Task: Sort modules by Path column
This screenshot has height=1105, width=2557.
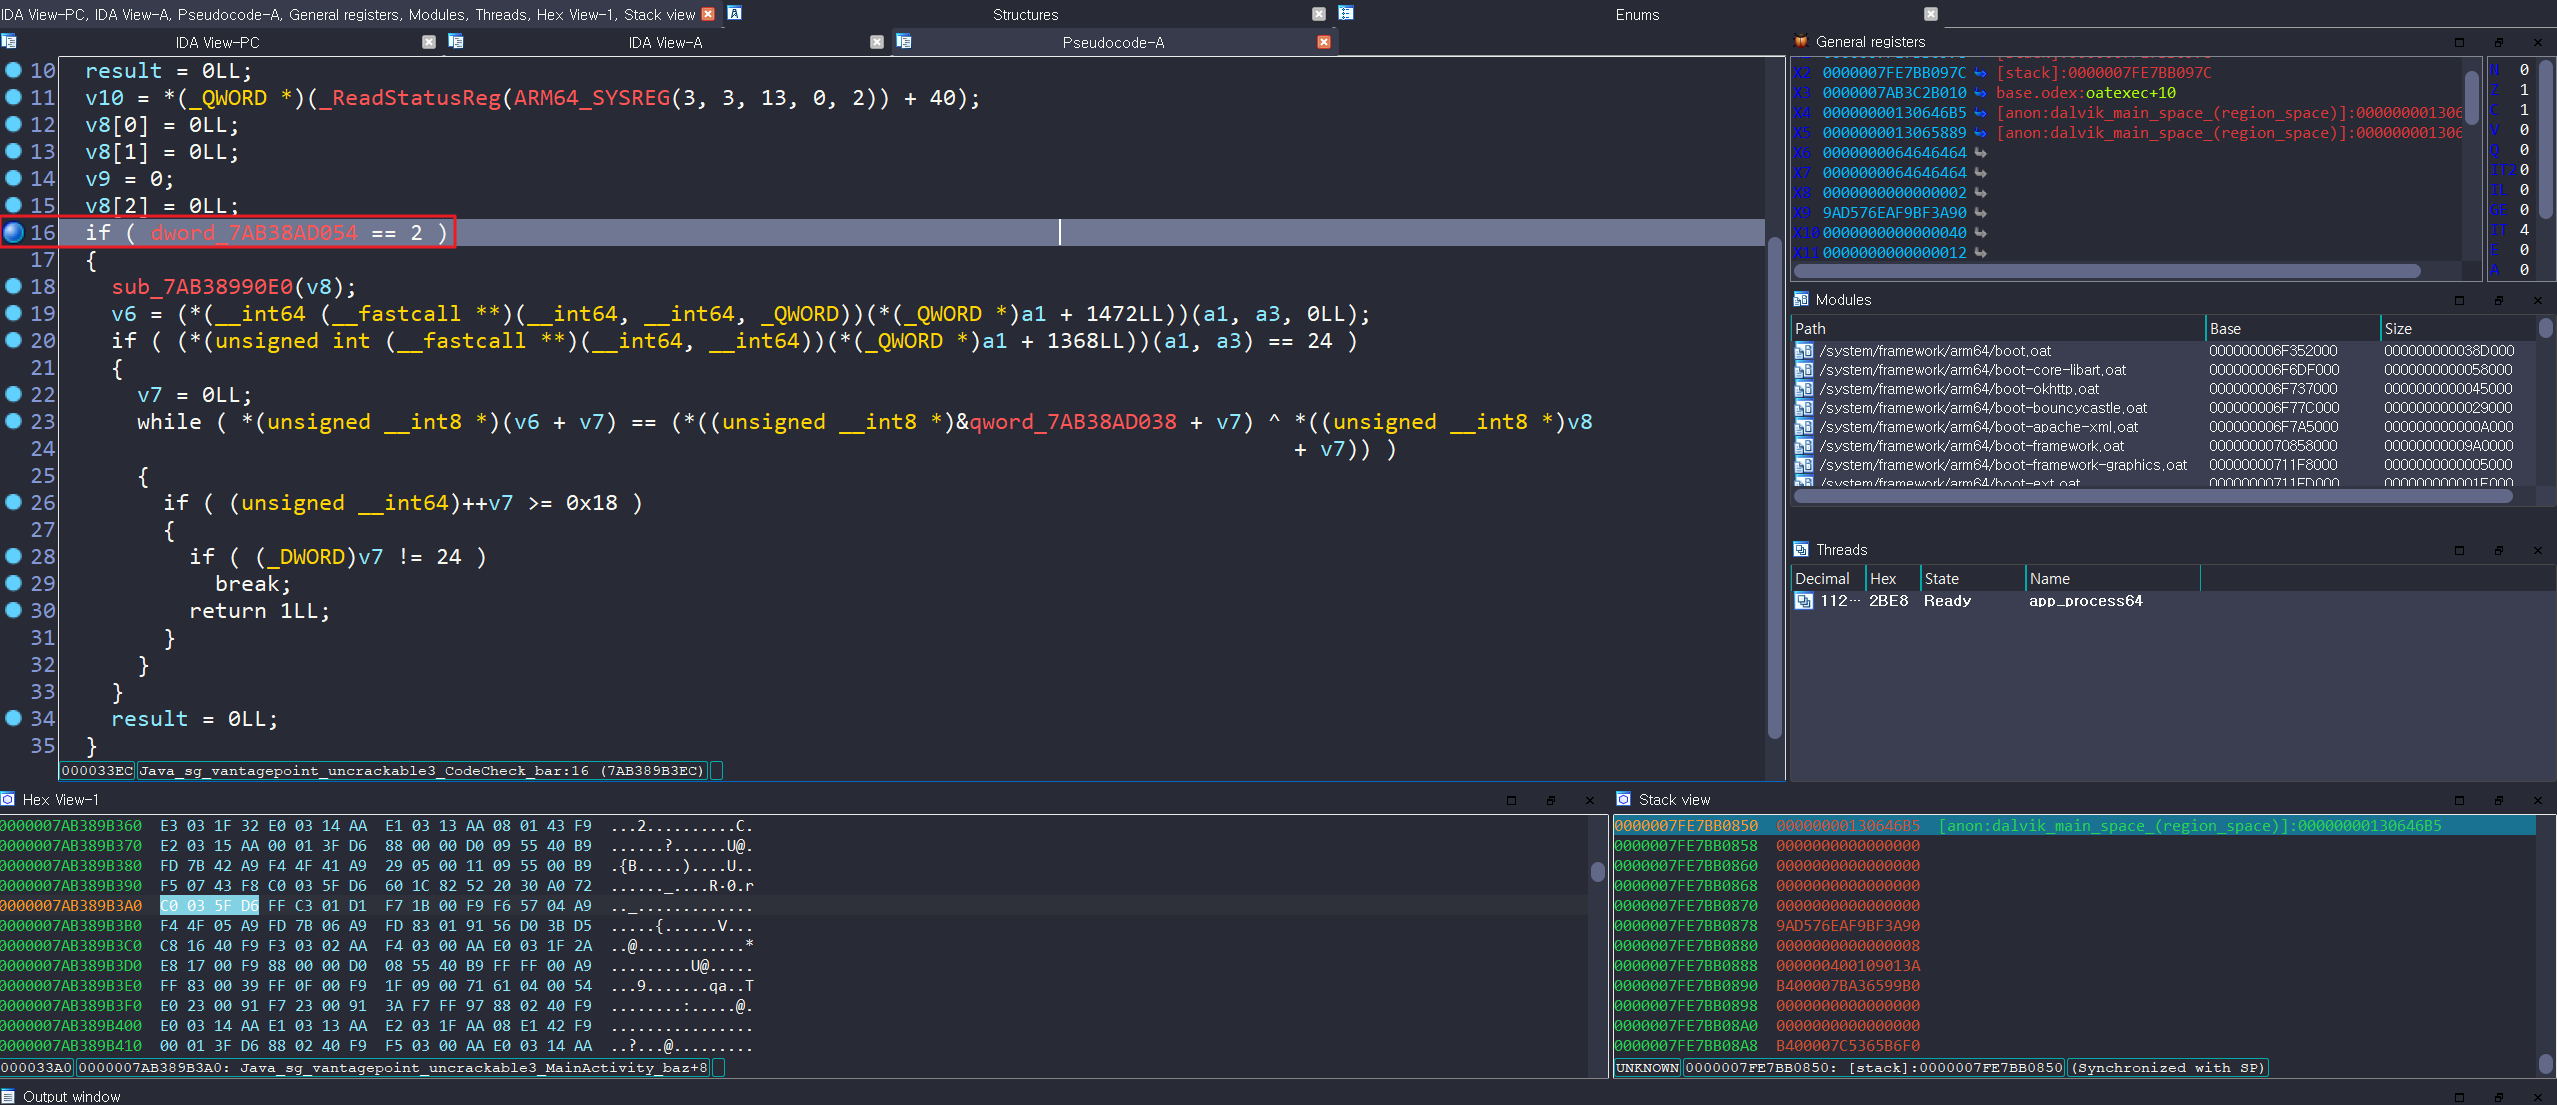Action: click(x=1998, y=329)
